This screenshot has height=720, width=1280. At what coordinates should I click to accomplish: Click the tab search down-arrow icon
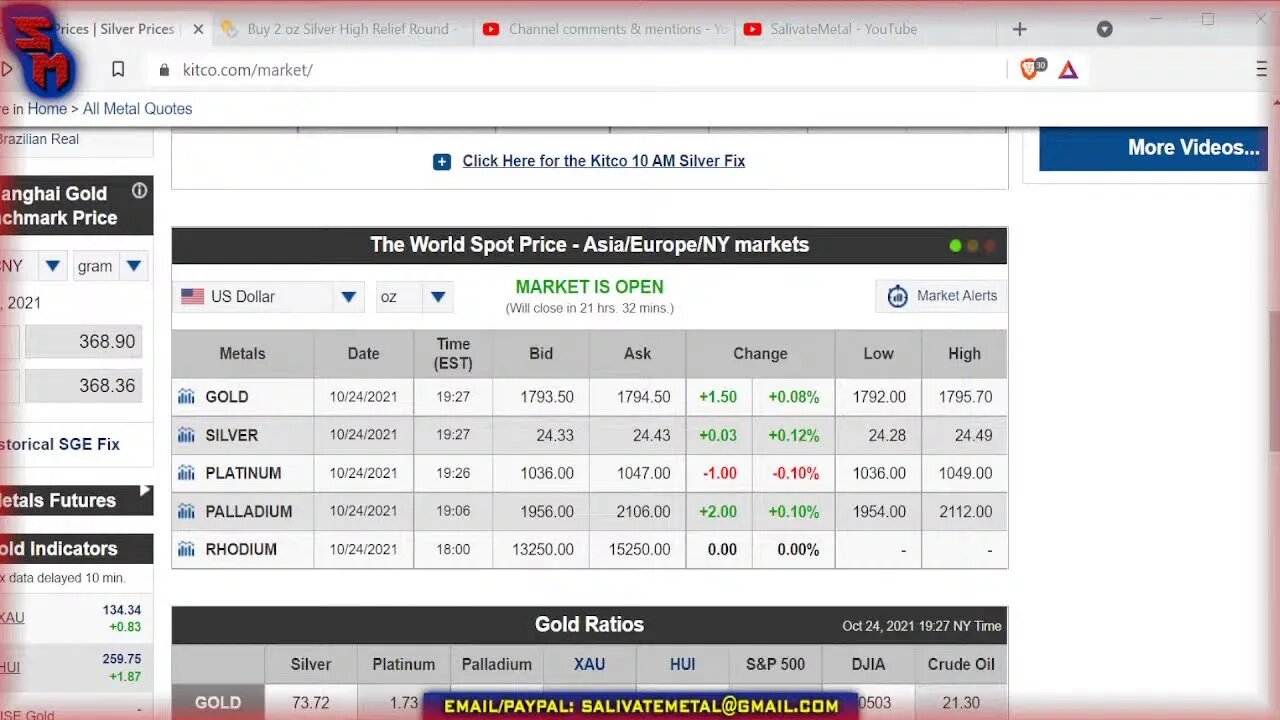[1104, 29]
